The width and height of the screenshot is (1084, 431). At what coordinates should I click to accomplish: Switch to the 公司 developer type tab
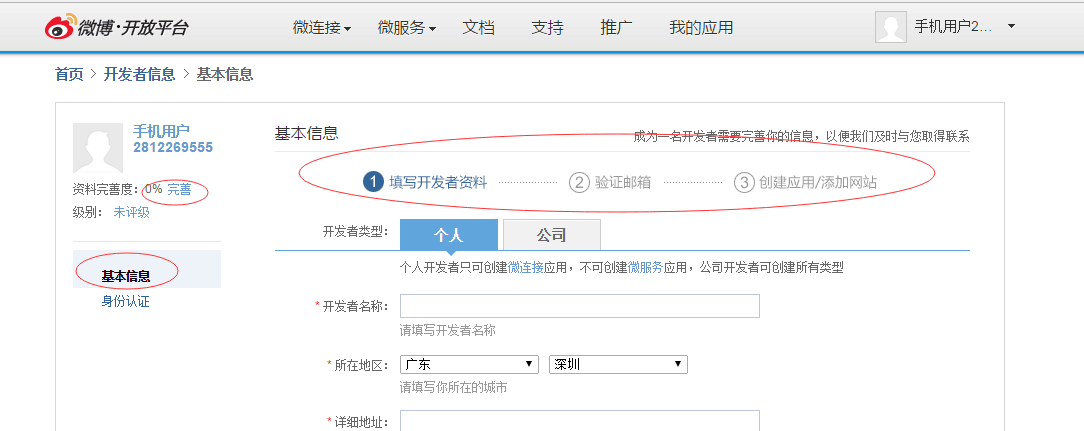pyautogui.click(x=552, y=235)
